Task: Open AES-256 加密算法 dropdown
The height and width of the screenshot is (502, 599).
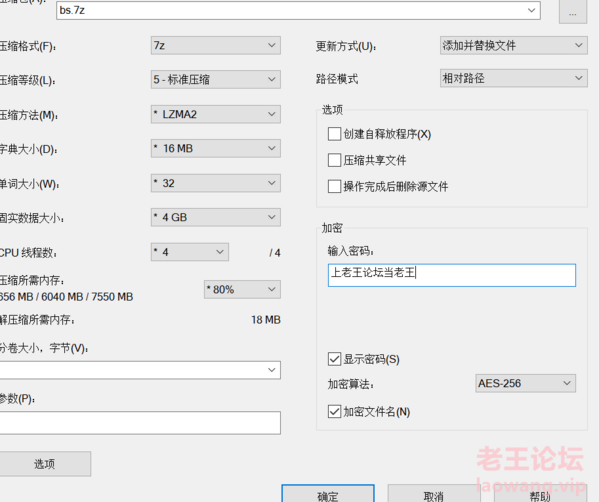Action: point(526,383)
